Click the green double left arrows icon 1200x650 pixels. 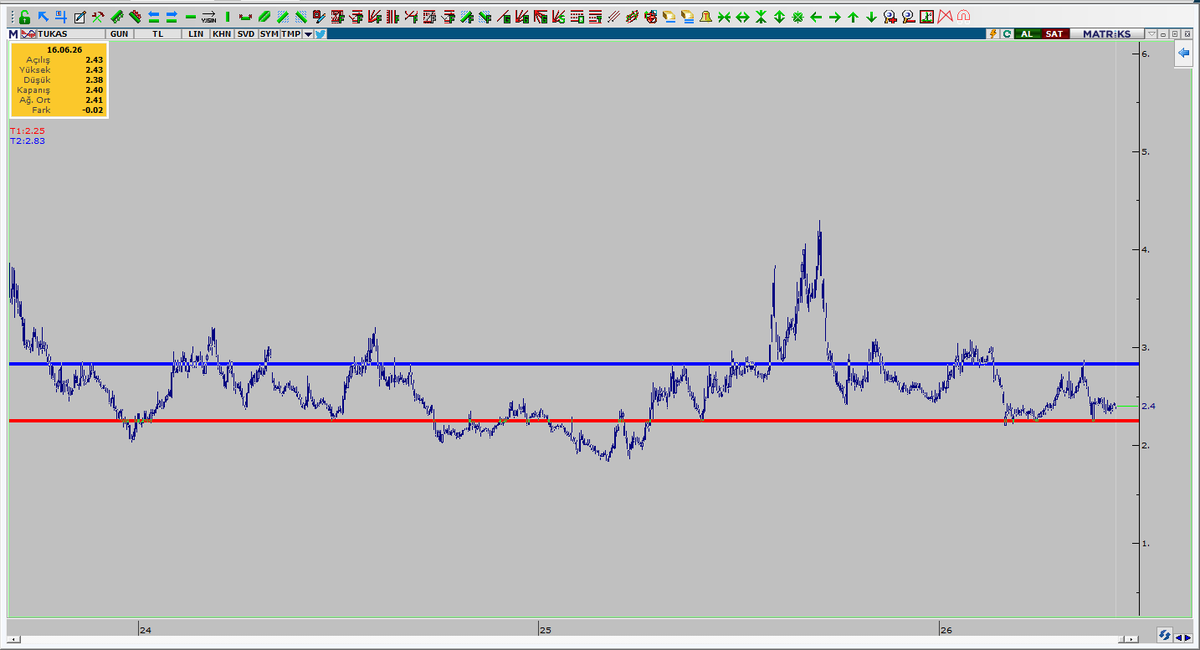click(x=154, y=17)
